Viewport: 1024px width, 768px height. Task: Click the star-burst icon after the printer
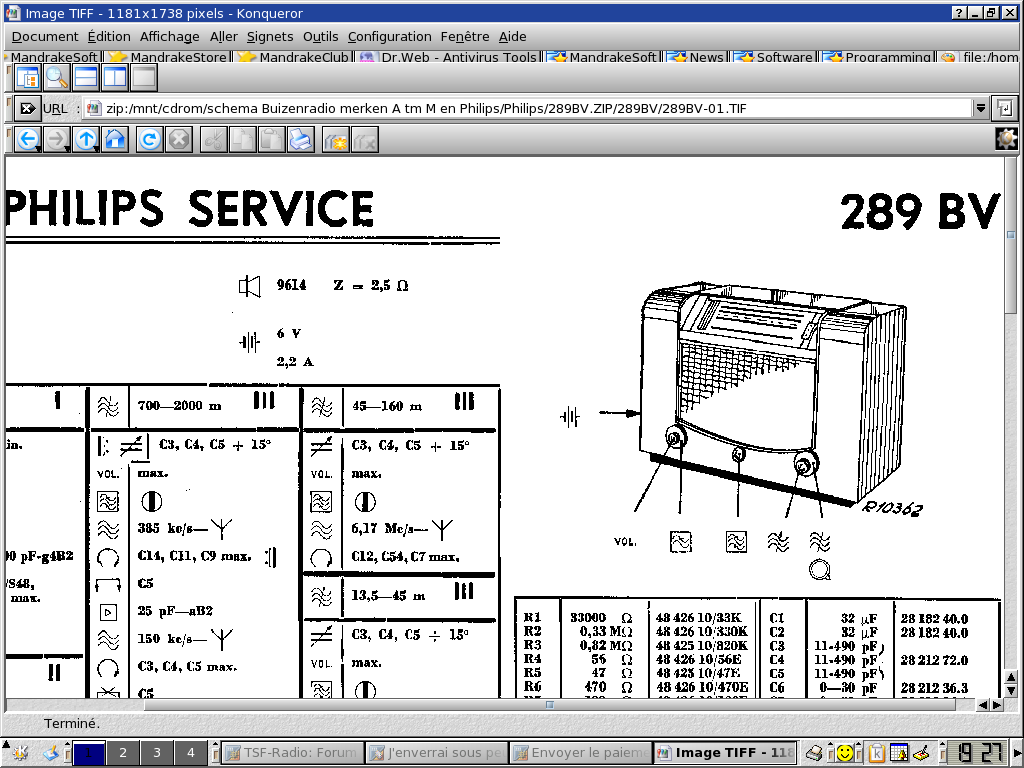click(x=336, y=139)
